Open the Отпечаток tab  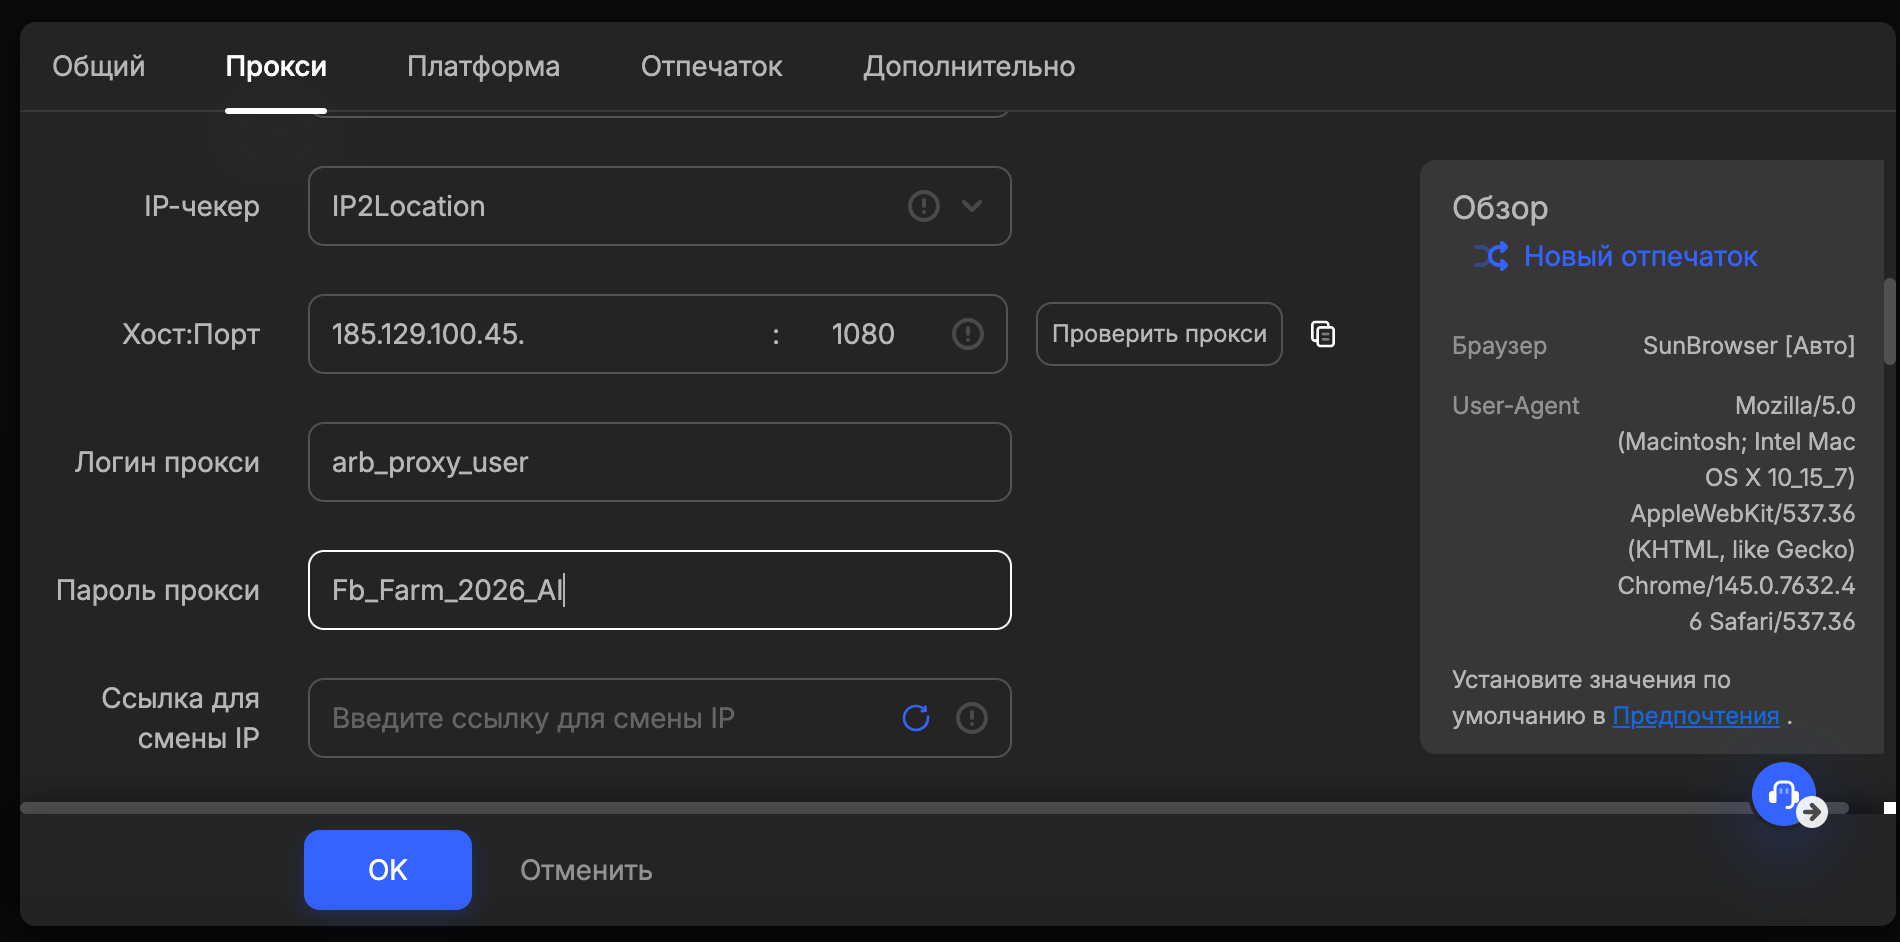[711, 66]
